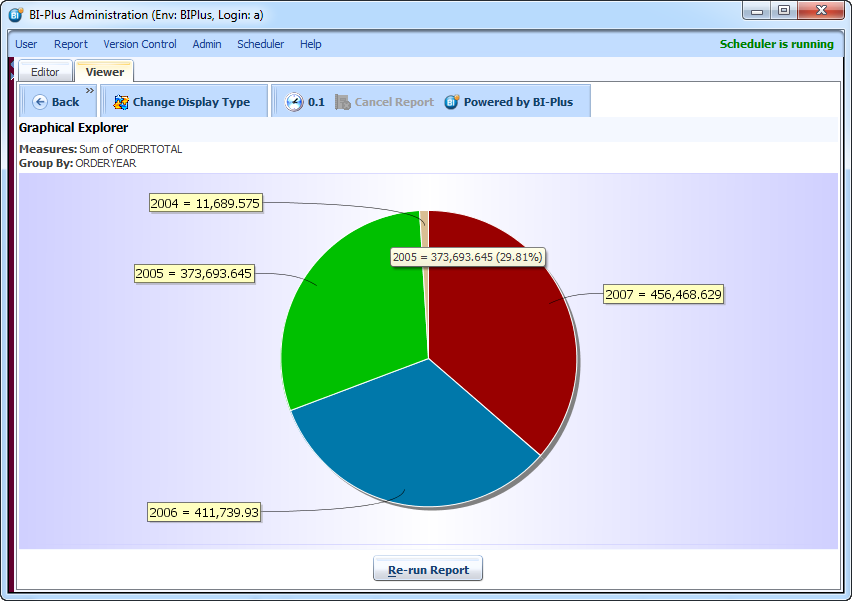Open the Help menu
Viewport: 852px width, 601px height.
pos(311,44)
